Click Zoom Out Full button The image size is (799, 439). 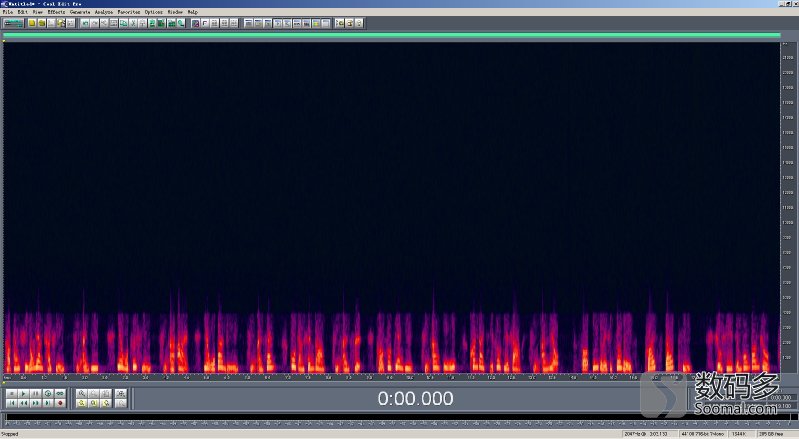coord(106,393)
